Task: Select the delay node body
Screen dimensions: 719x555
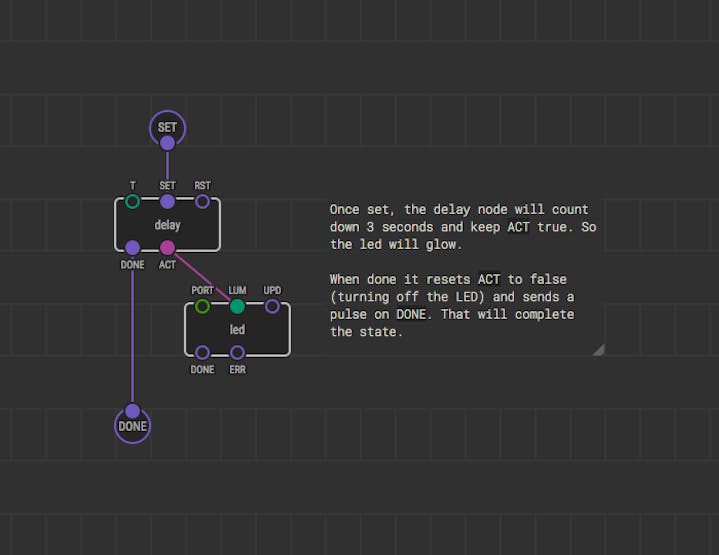Action: (167, 225)
